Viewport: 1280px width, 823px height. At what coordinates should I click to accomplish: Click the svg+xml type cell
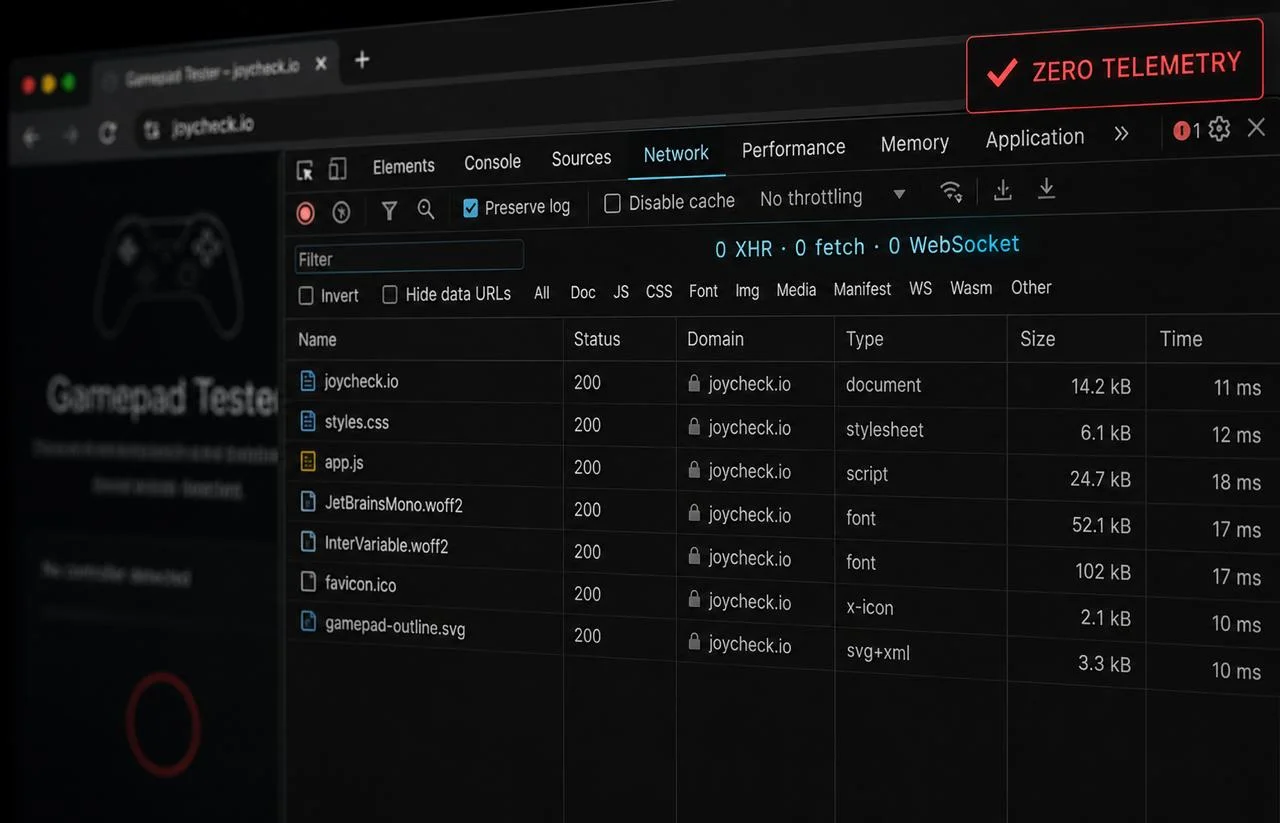pos(878,653)
